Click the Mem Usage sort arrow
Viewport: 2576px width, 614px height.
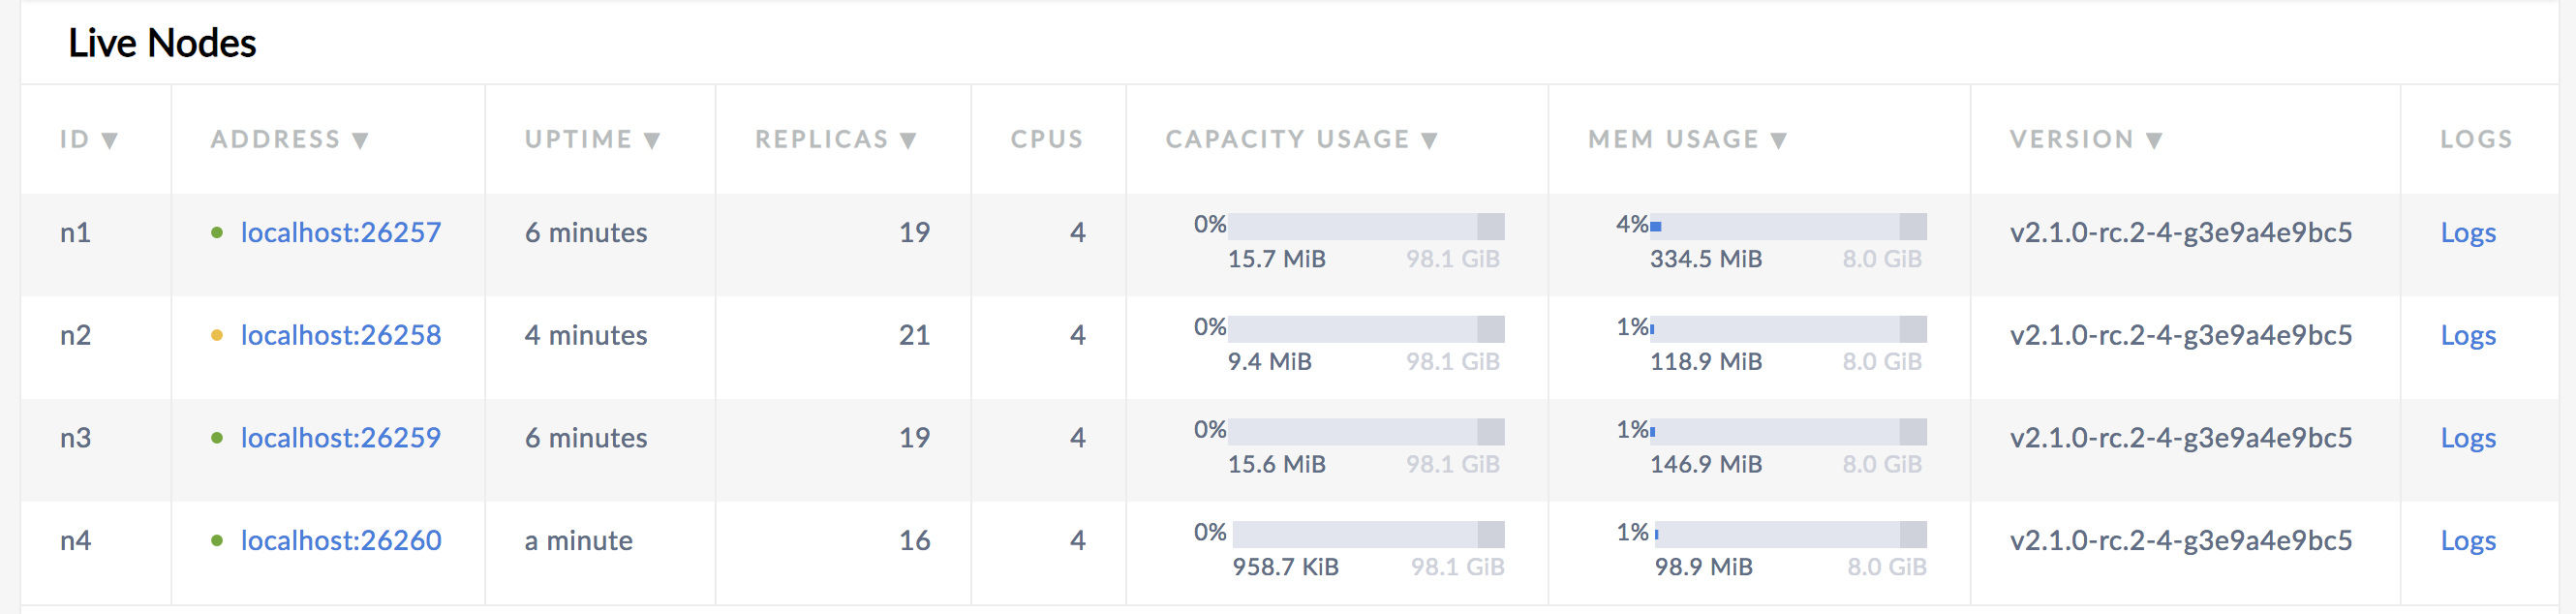(1778, 141)
